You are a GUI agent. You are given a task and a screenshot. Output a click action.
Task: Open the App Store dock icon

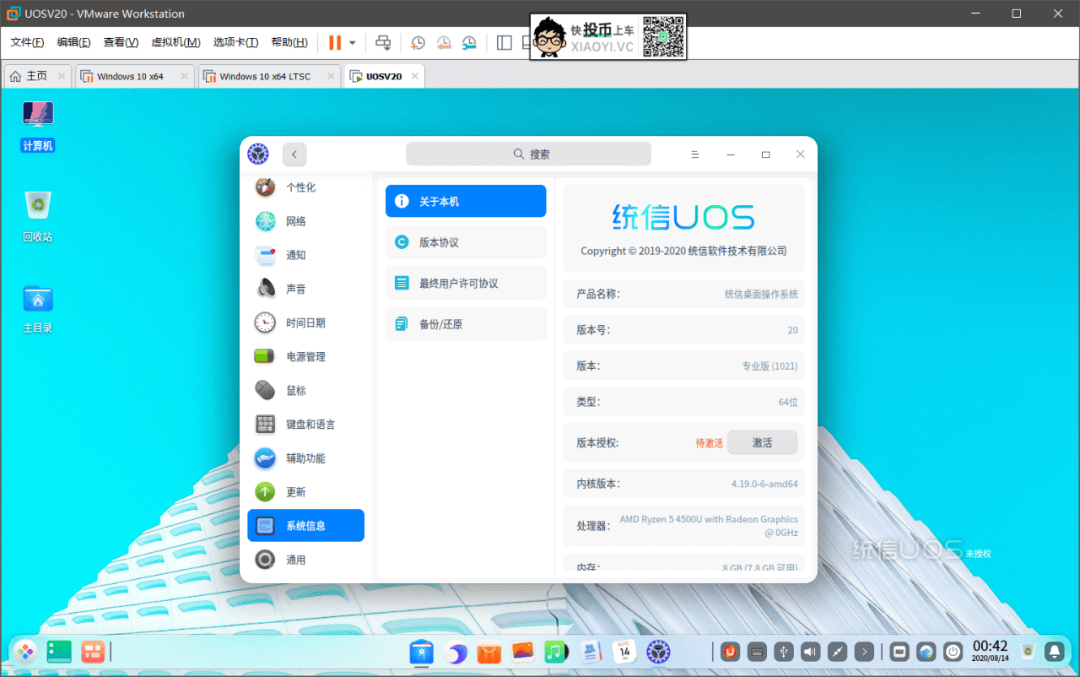[489, 652]
